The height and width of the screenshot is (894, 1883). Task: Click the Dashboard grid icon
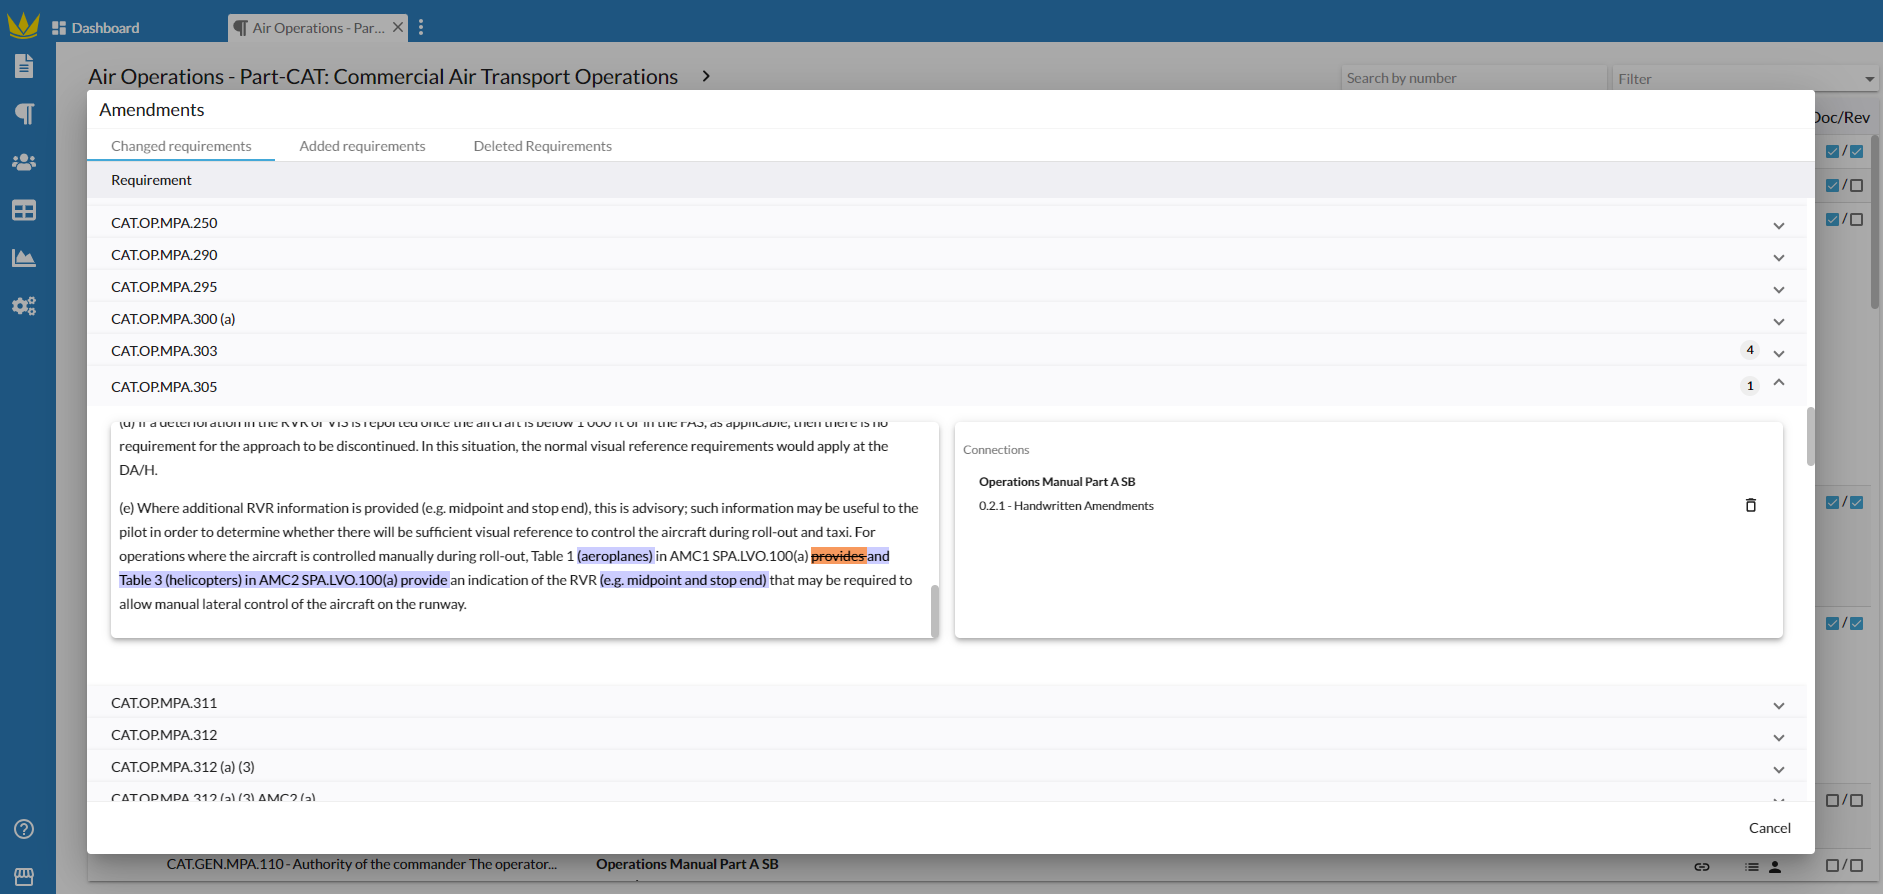pyautogui.click(x=59, y=28)
